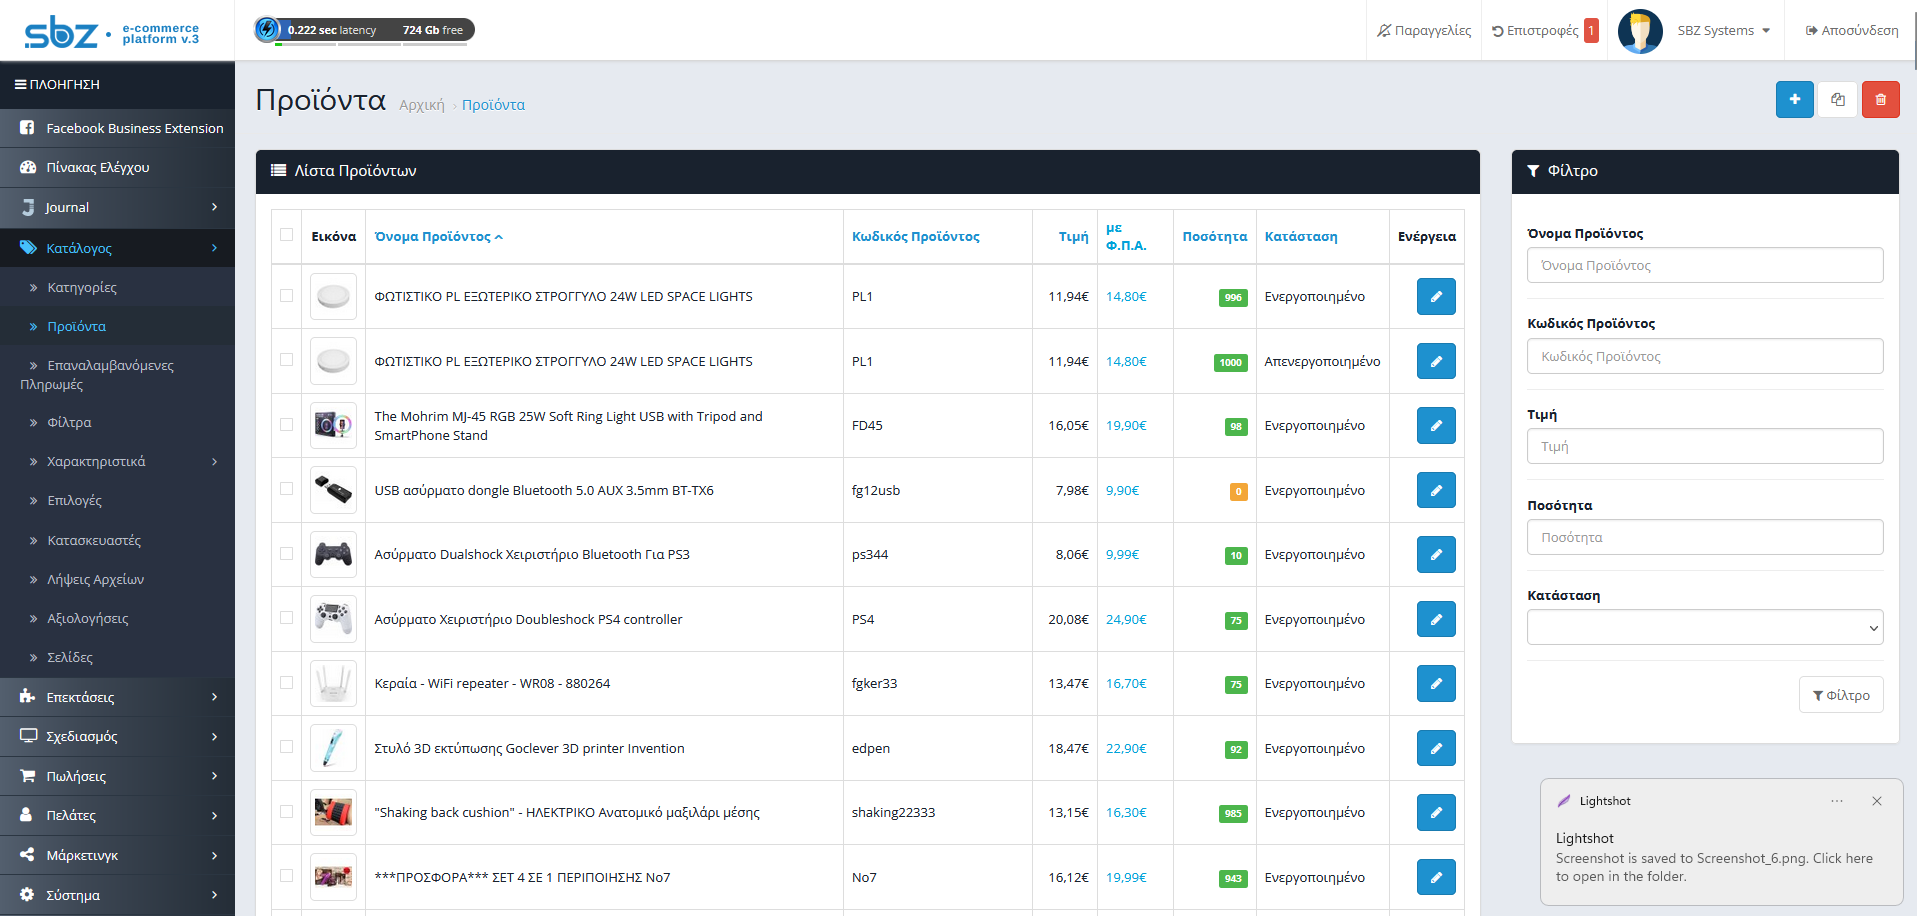The width and height of the screenshot is (1917, 916).
Task: Click the red delete trash button
Action: pos(1880,99)
